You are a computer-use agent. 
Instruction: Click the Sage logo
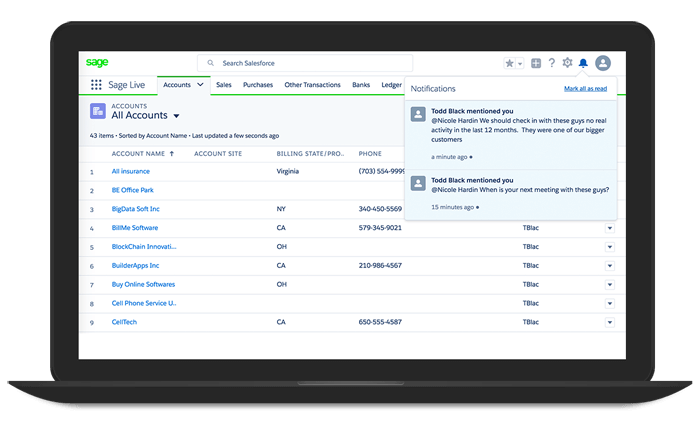(x=97, y=63)
